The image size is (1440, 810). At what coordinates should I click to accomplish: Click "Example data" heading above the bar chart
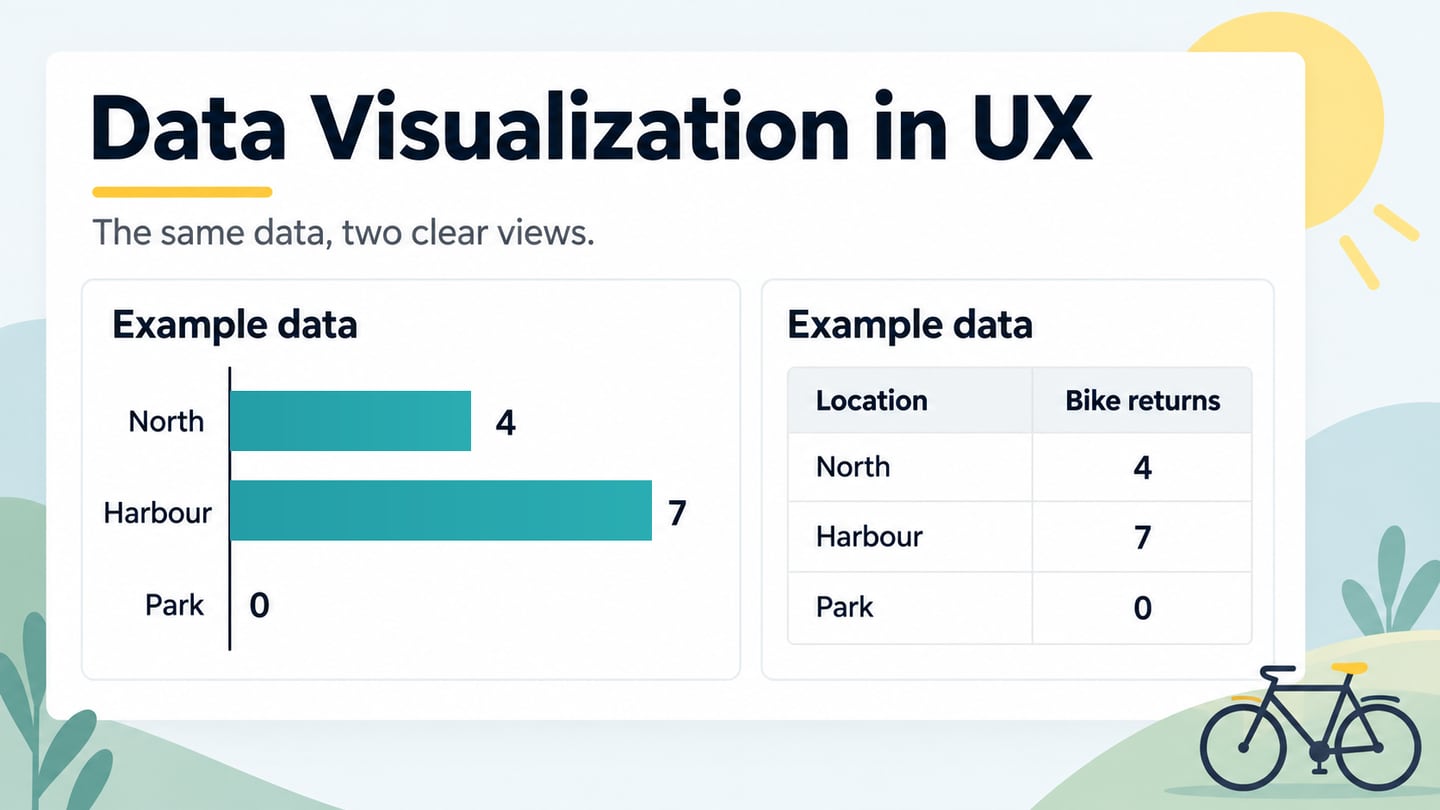pyautogui.click(x=234, y=325)
